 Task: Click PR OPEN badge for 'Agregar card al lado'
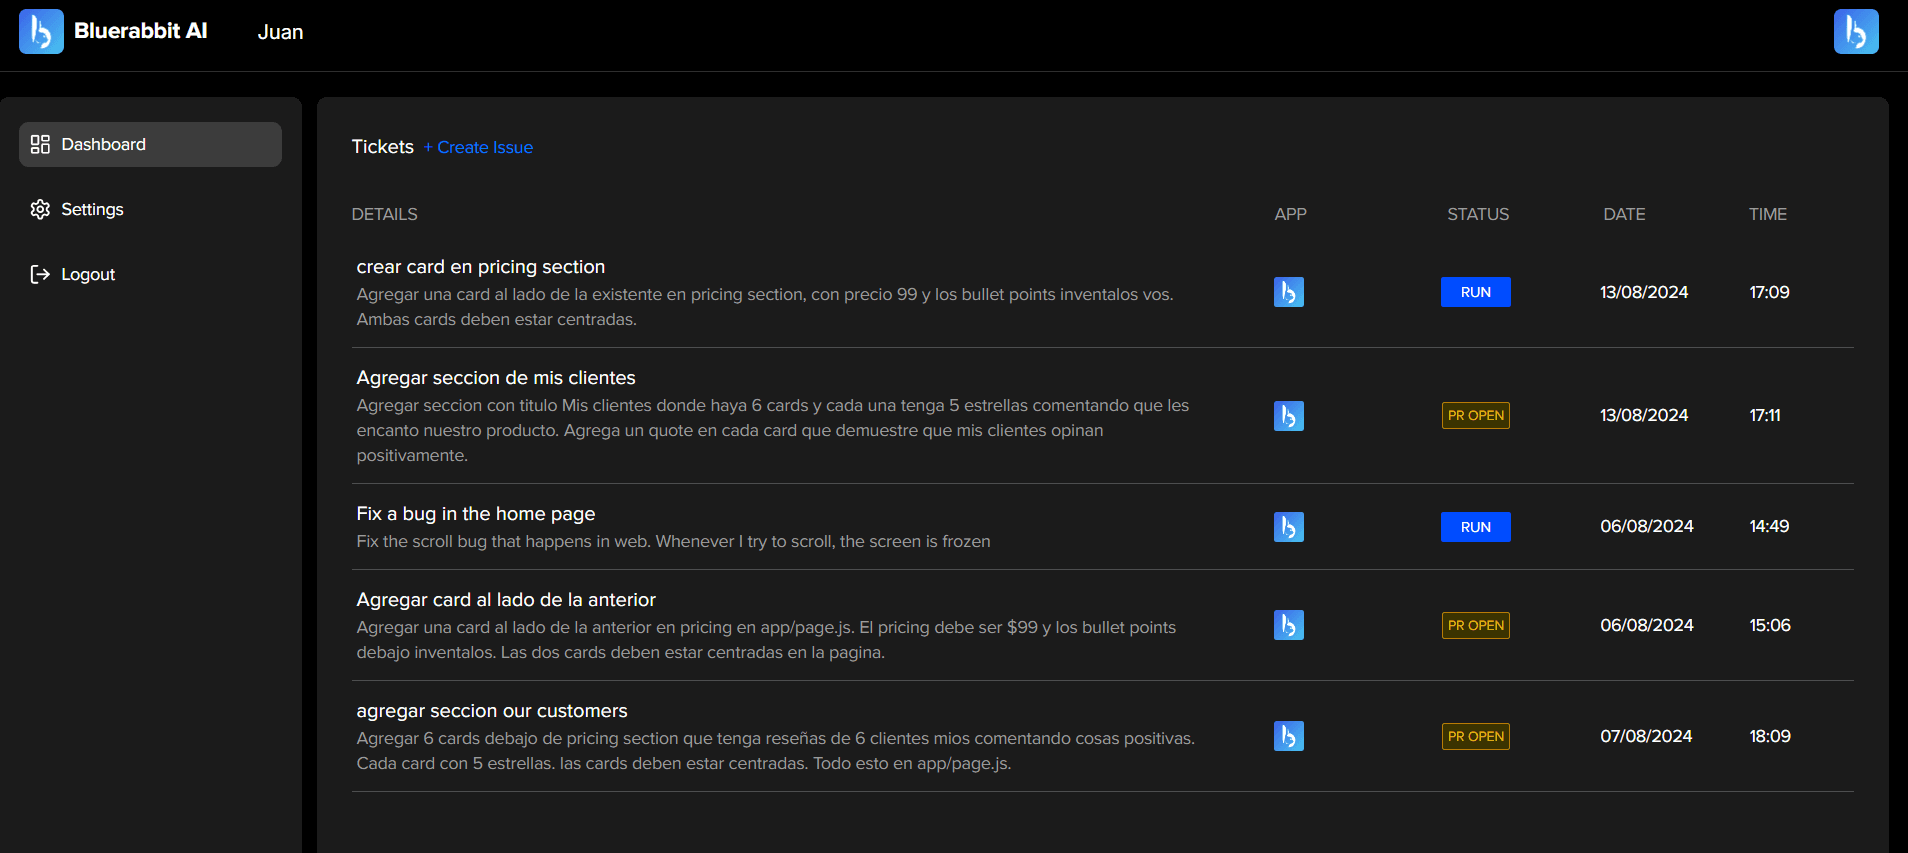(x=1475, y=626)
